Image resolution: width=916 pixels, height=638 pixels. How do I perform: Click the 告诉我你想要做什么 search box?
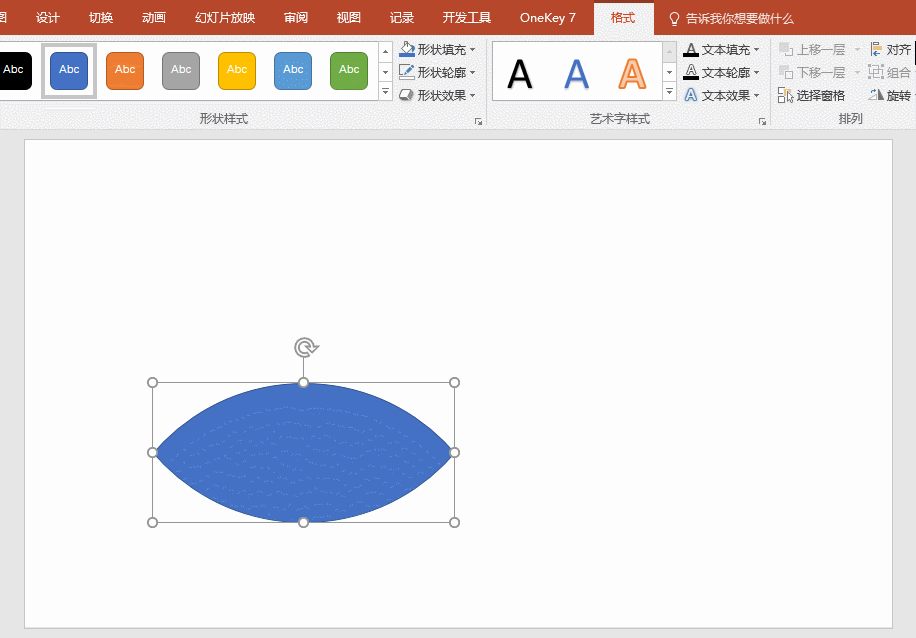pyautogui.click(x=731, y=19)
